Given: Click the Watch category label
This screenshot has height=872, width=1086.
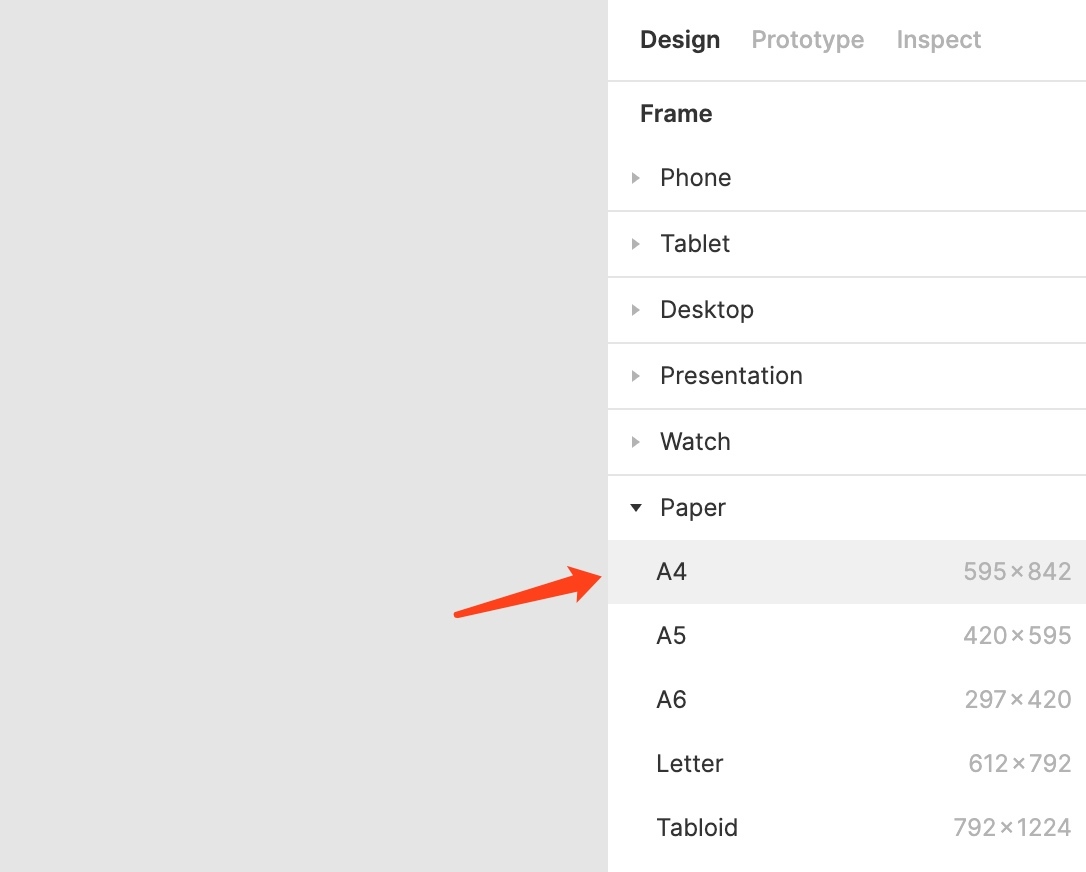Looking at the screenshot, I should [695, 442].
